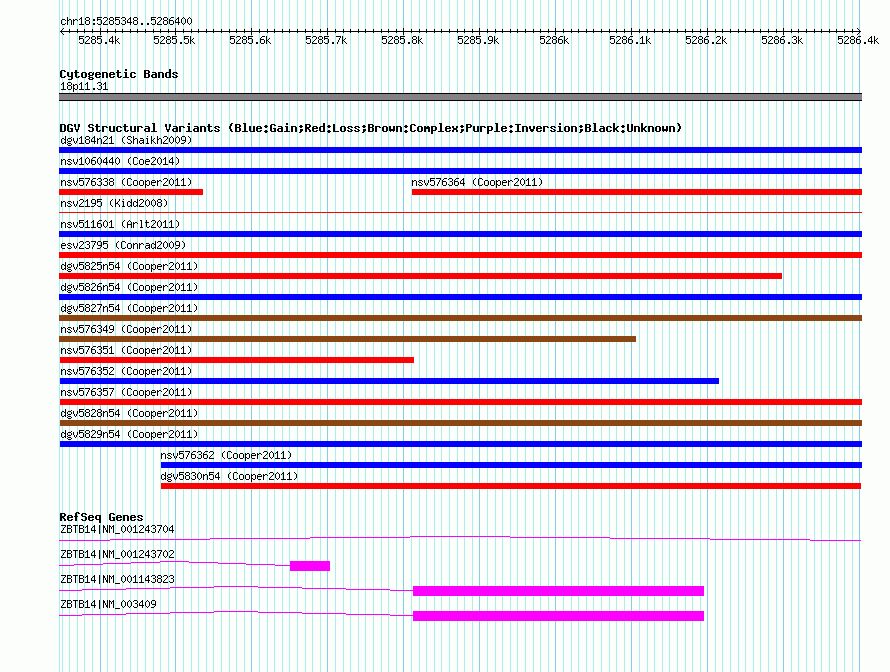Click the esv23795 (Conrad2009) label
The image size is (890, 672).
(x=123, y=245)
